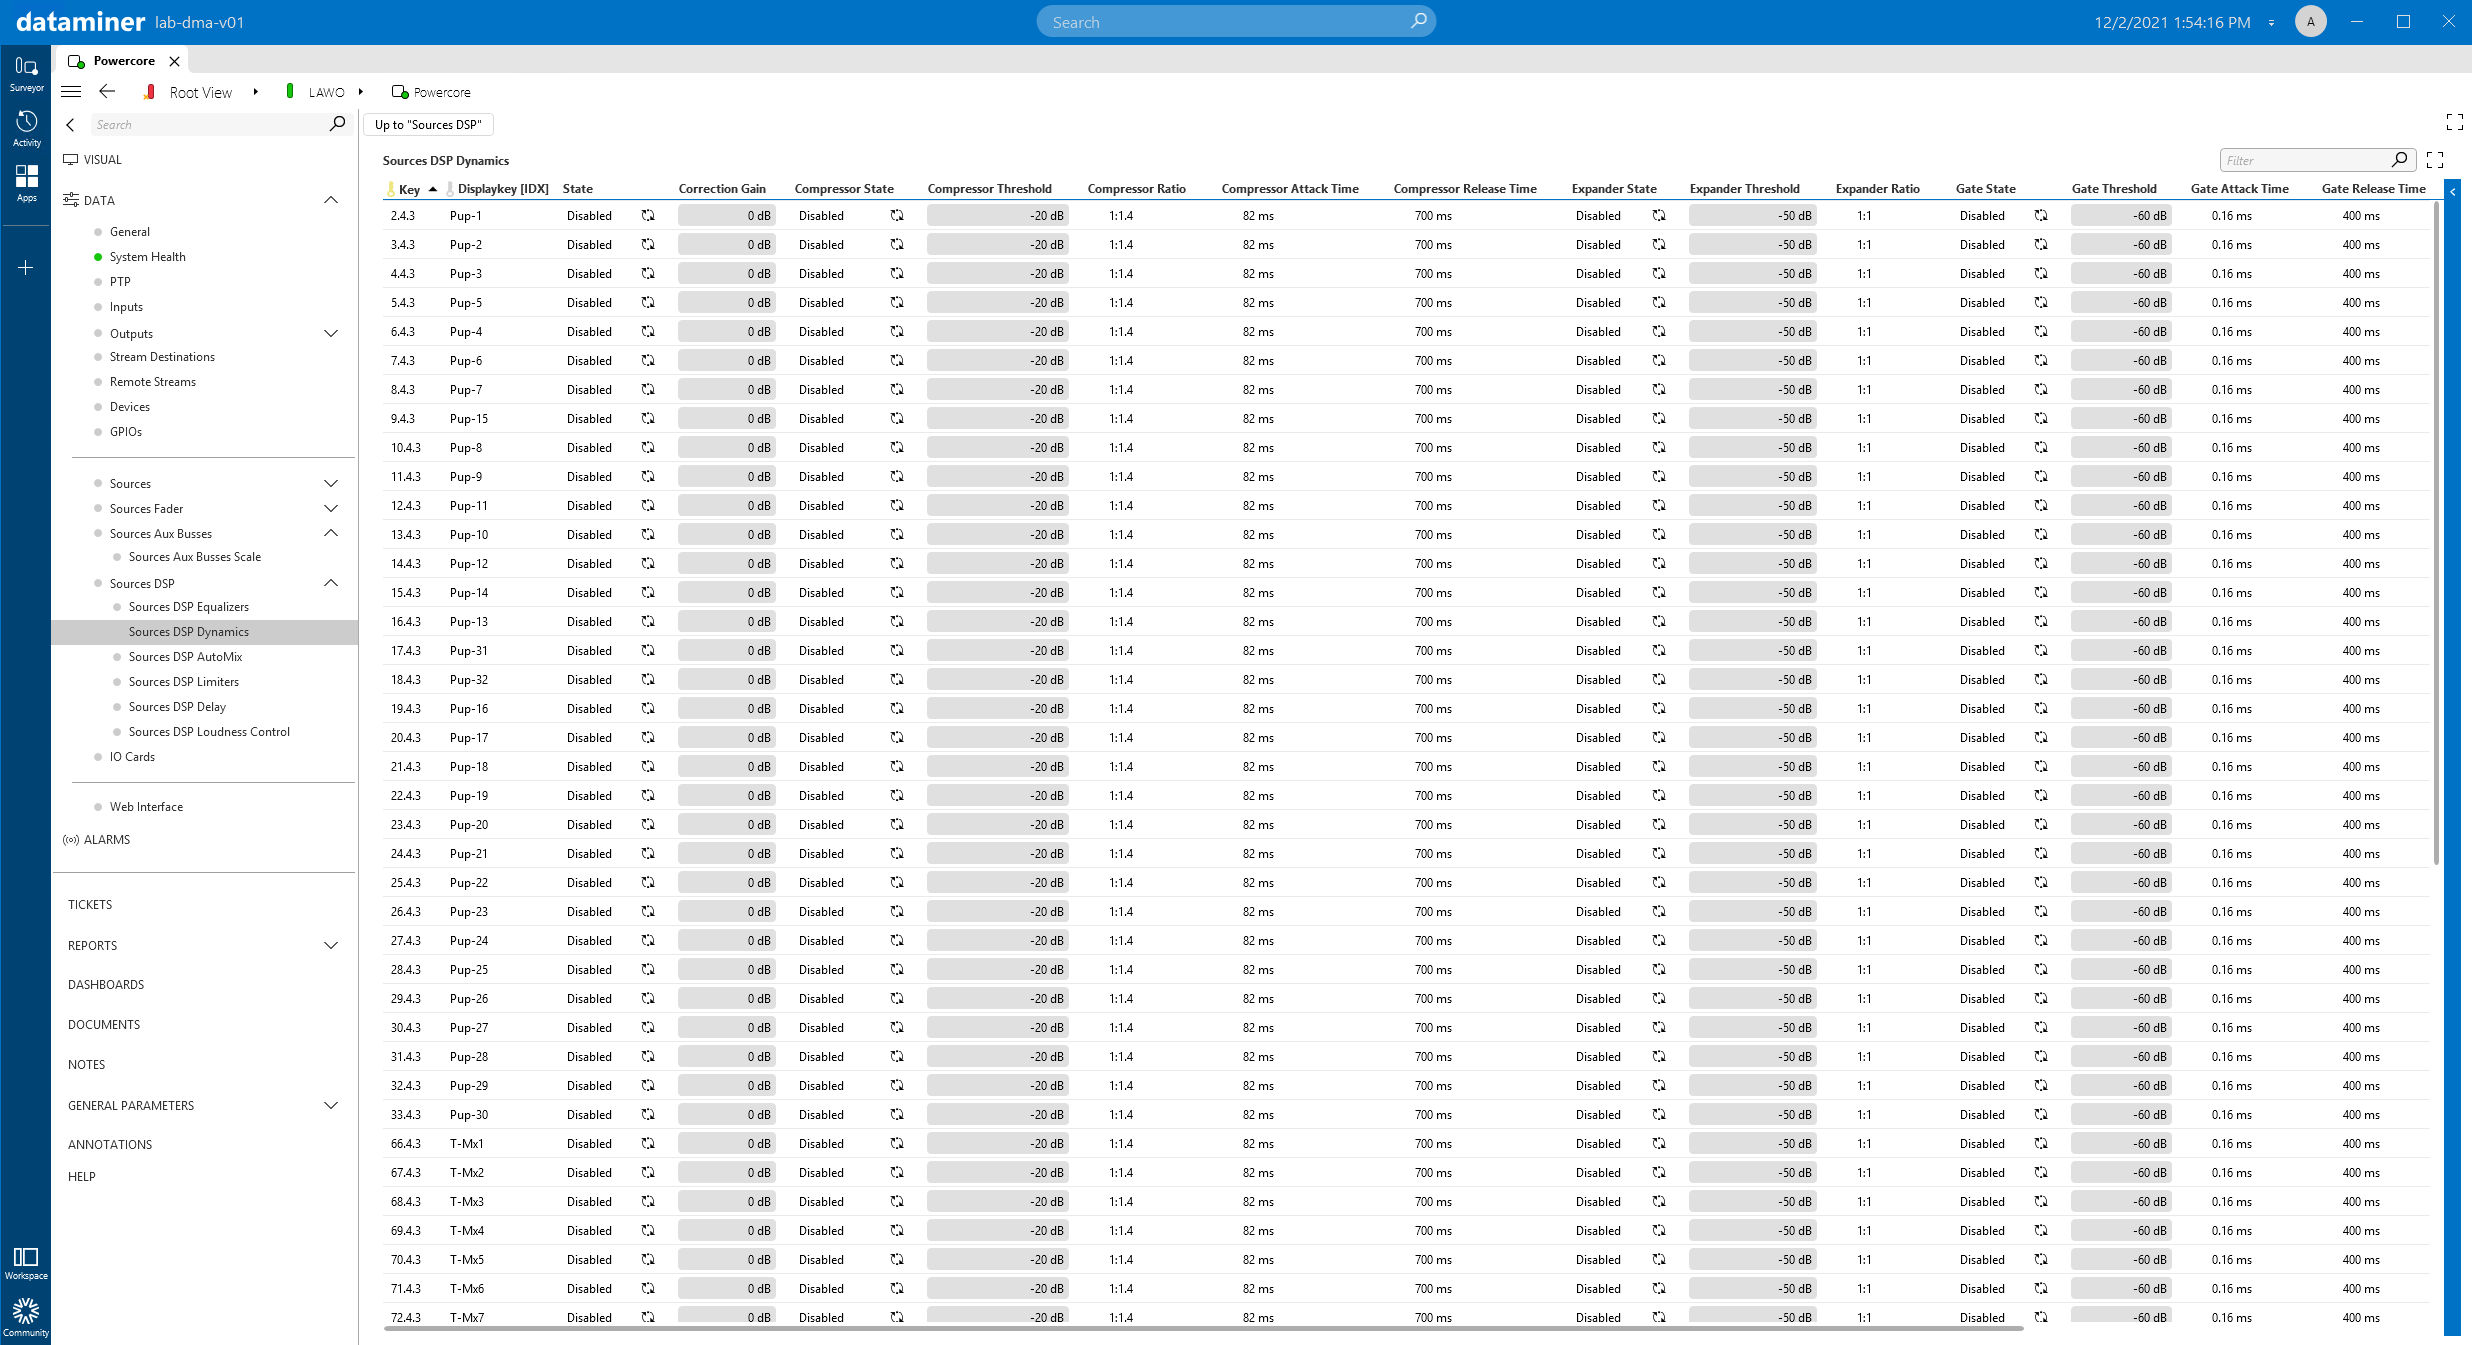Collapse the Sources DSP node
Image resolution: width=2472 pixels, height=1345 pixels.
coord(331,583)
